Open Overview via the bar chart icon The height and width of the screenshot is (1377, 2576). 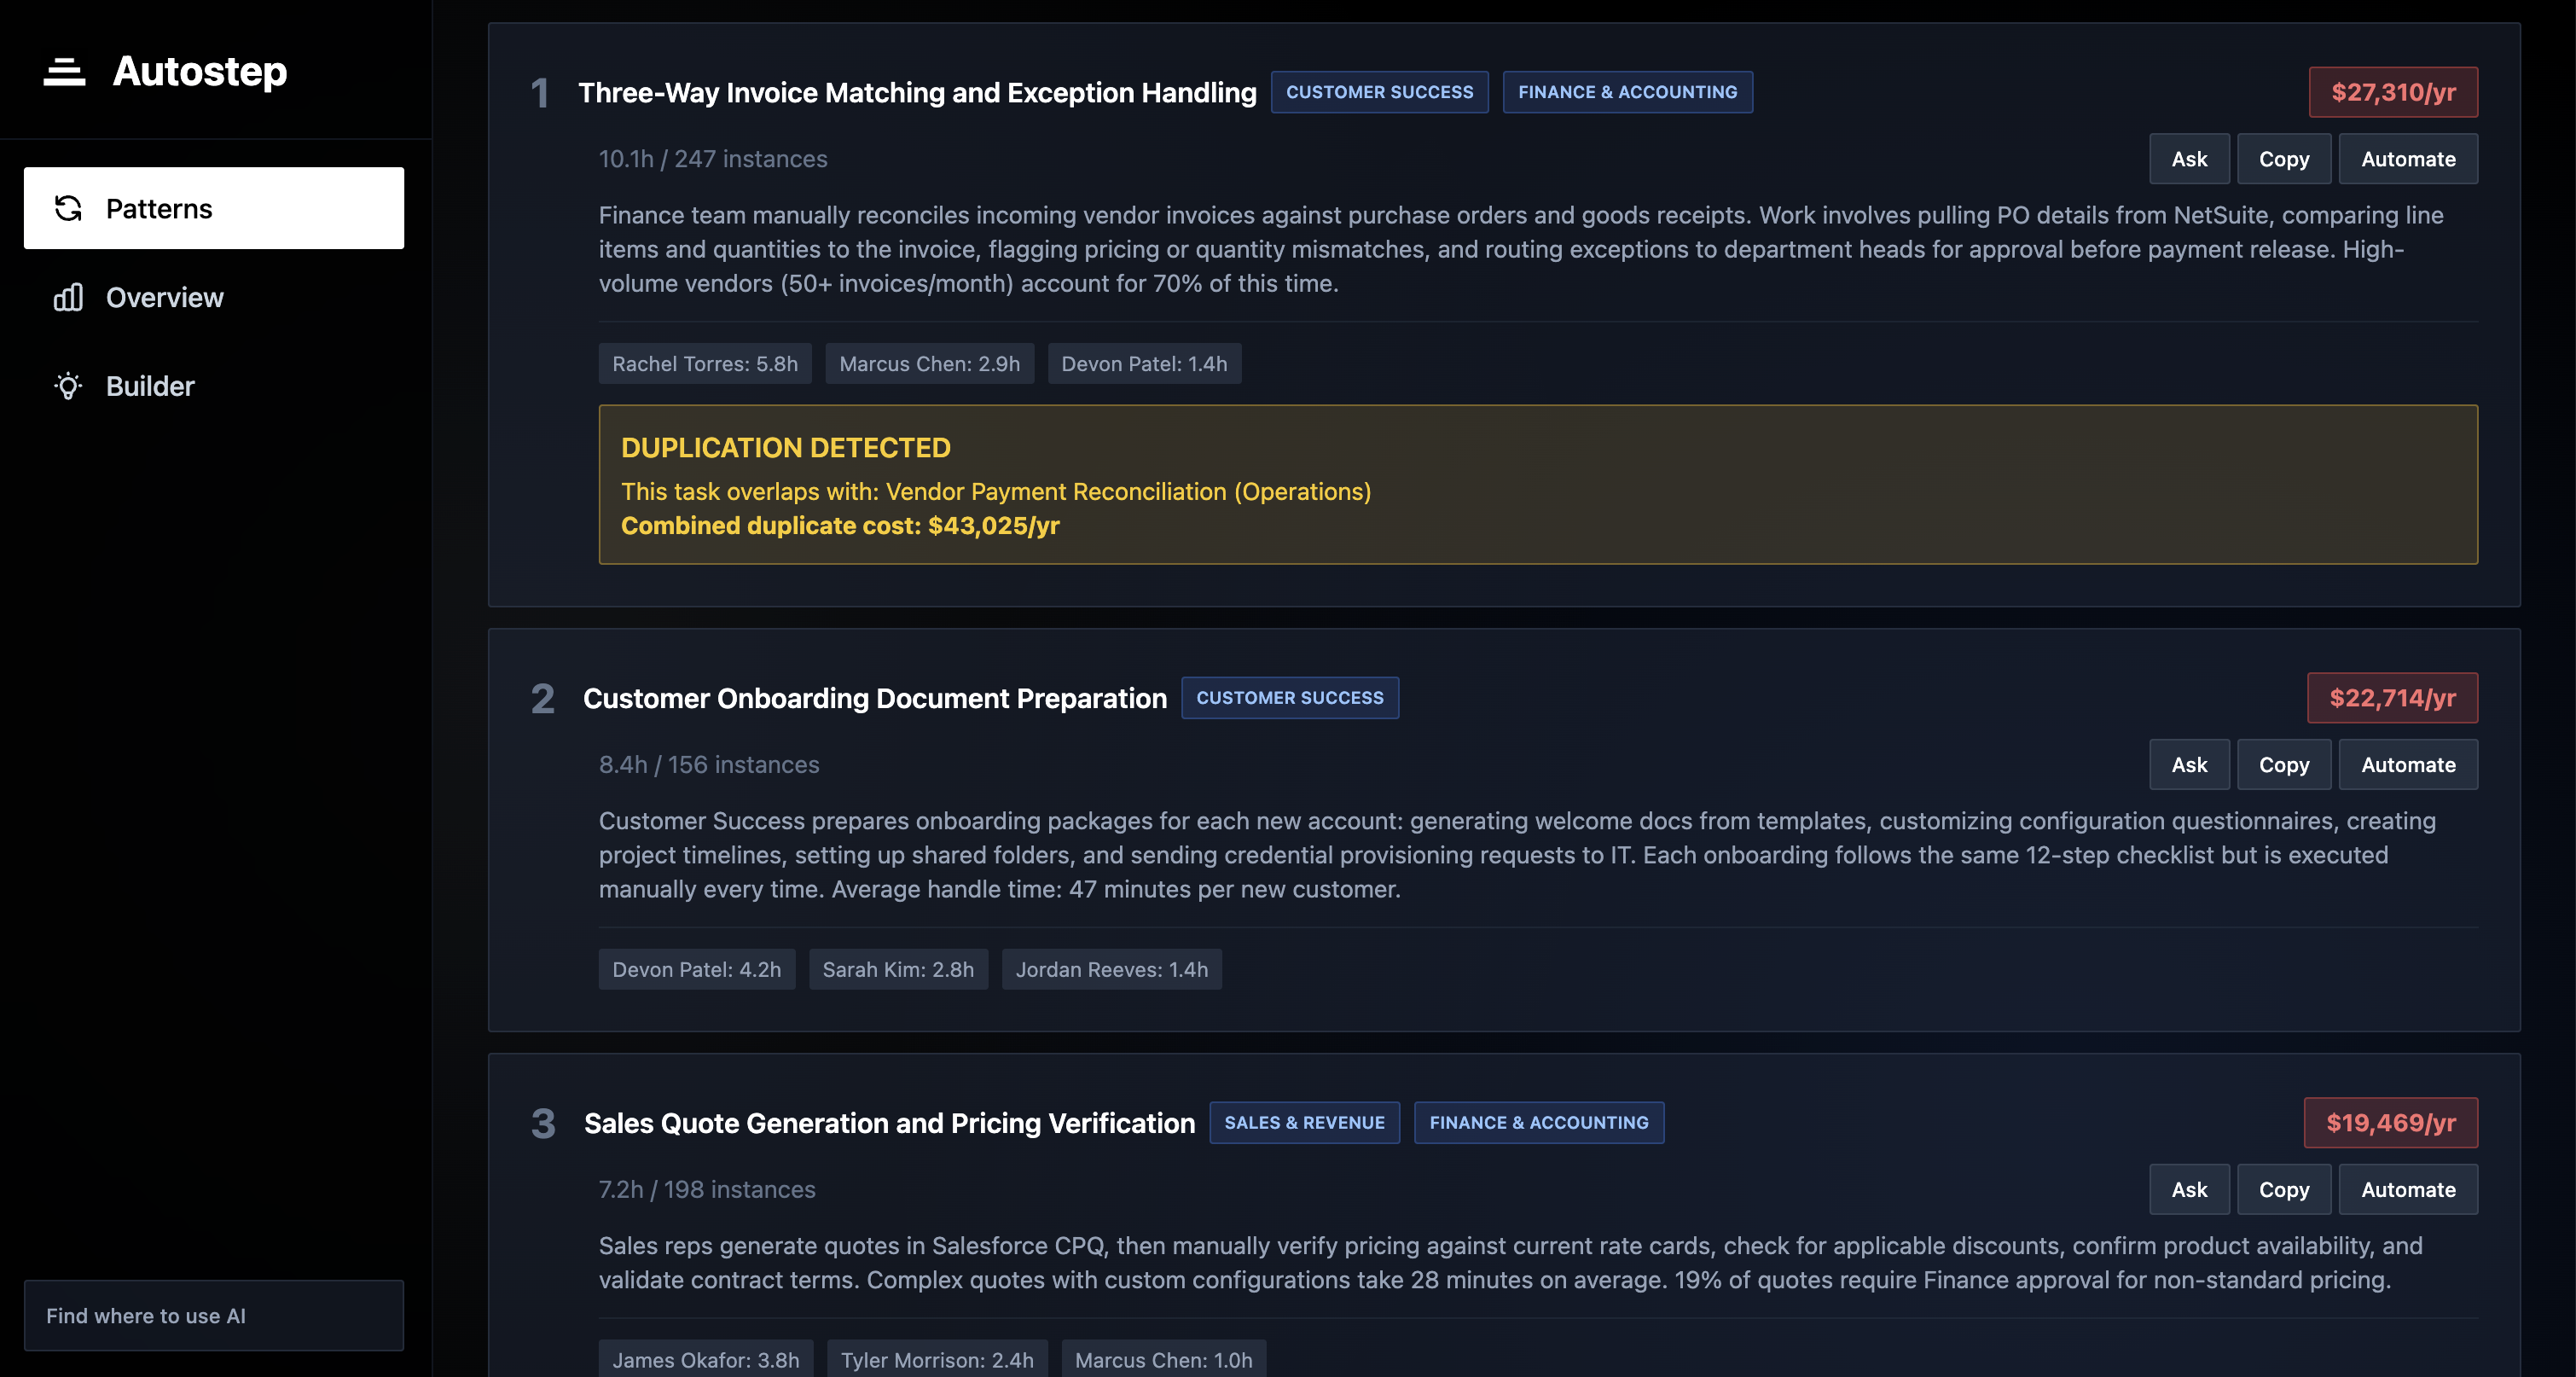(67, 297)
